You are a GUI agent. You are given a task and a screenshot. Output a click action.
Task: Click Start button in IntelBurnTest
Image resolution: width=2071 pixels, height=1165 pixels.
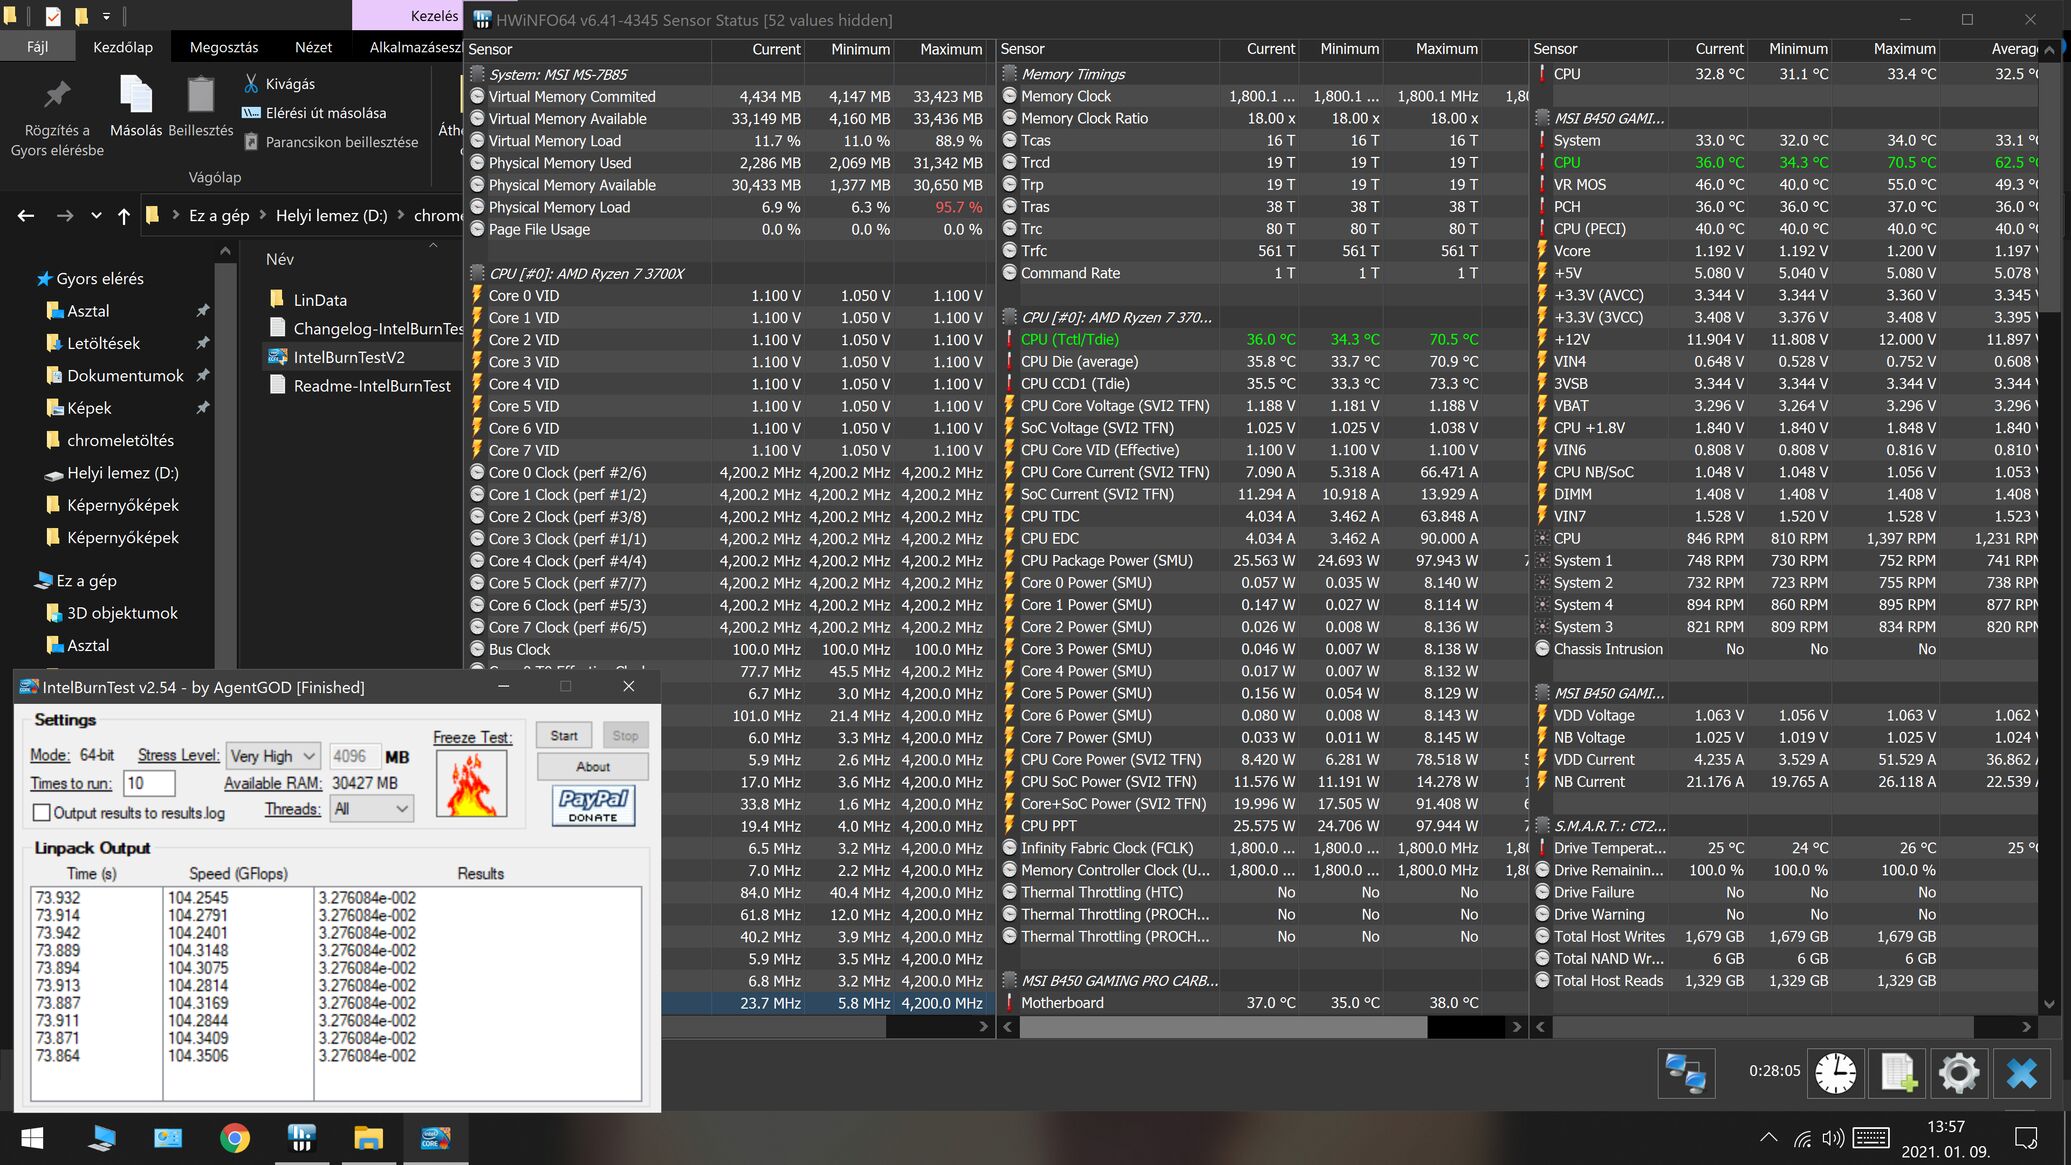coord(564,736)
